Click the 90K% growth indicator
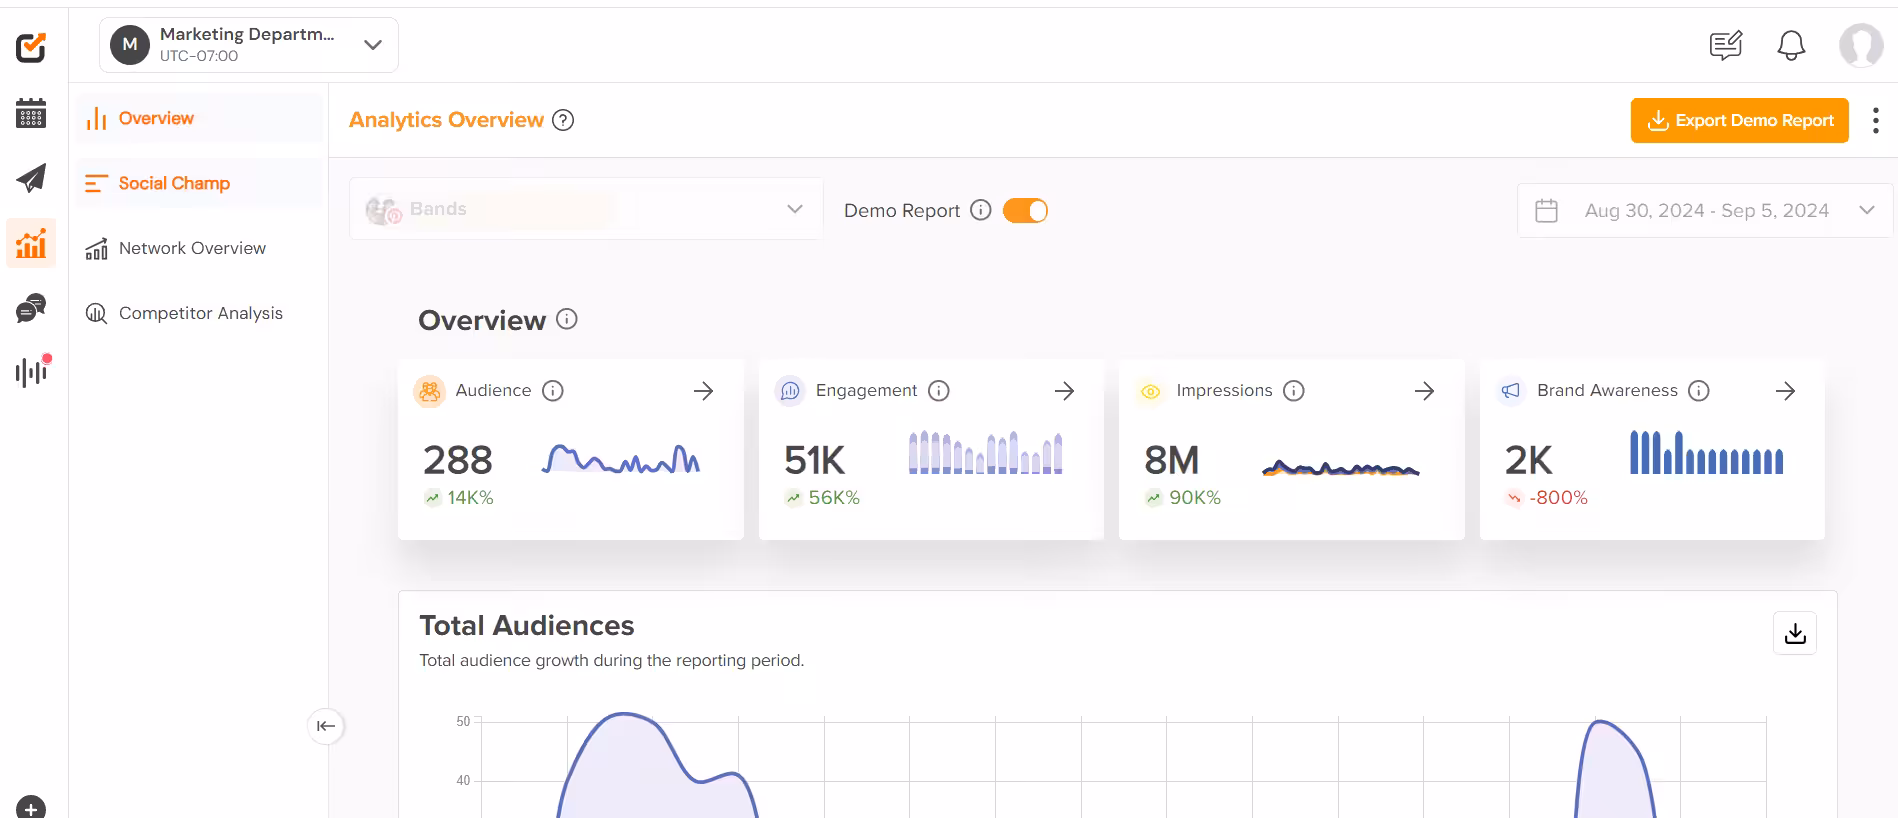Image resolution: width=1898 pixels, height=818 pixels. pos(1183,498)
